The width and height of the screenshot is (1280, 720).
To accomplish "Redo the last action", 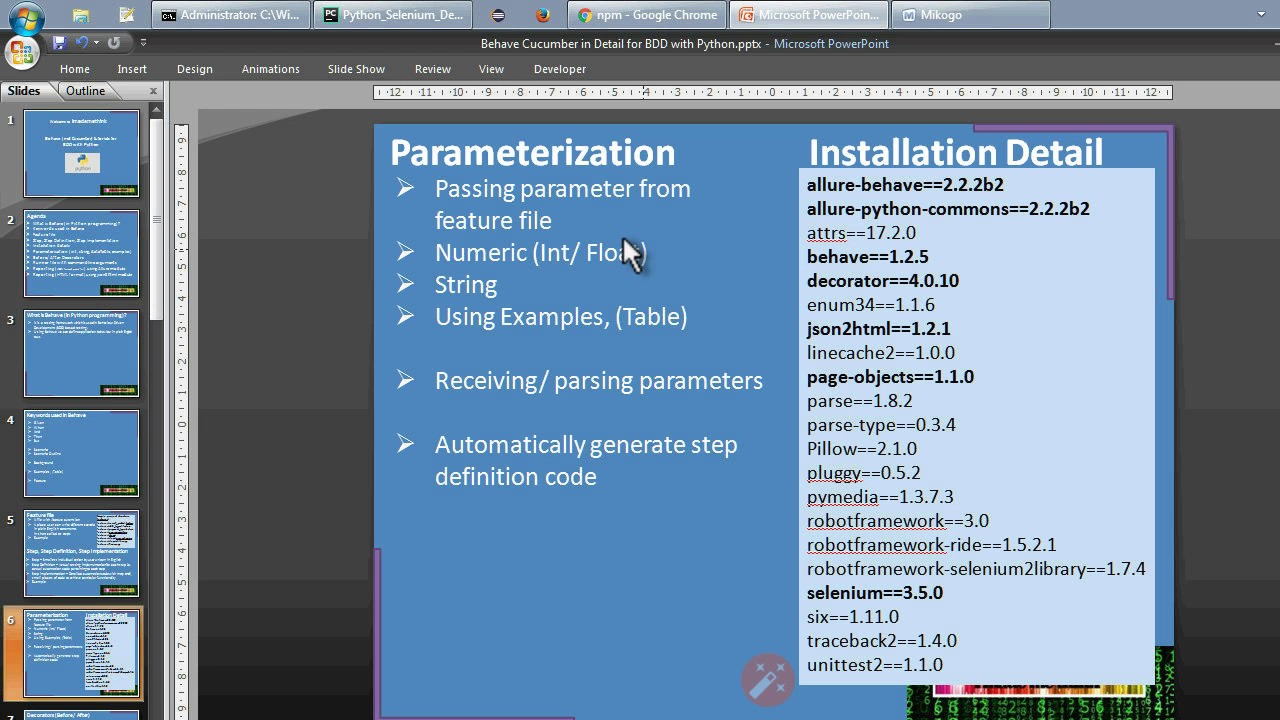I will [113, 42].
